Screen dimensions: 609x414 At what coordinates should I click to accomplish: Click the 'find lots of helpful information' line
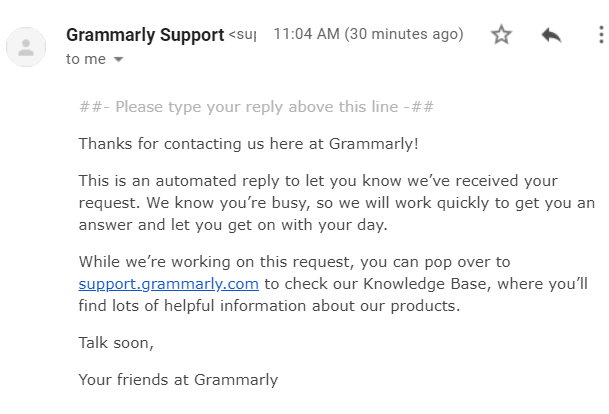click(x=269, y=306)
